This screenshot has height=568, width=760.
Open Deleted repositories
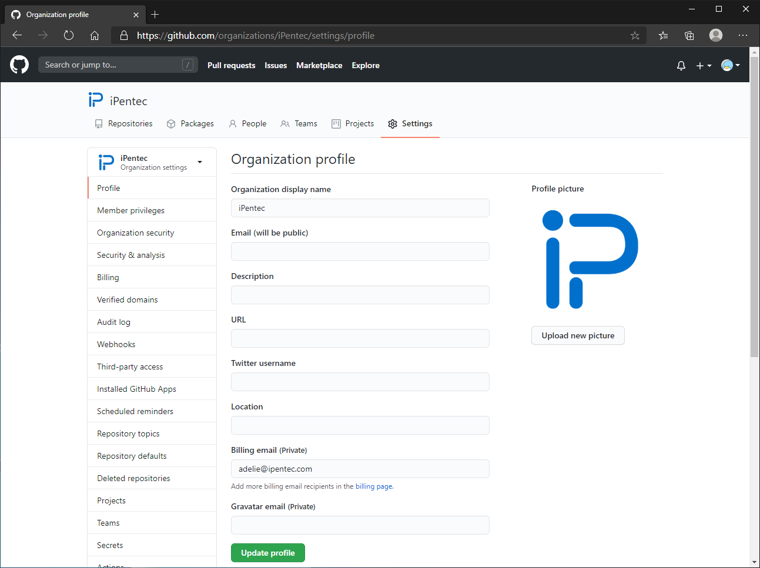(152, 478)
